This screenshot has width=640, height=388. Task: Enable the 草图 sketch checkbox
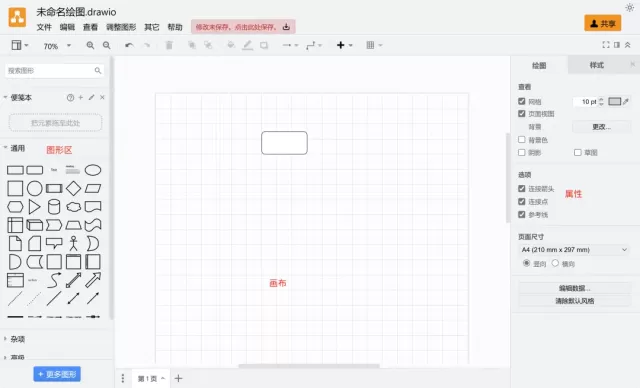coord(578,152)
